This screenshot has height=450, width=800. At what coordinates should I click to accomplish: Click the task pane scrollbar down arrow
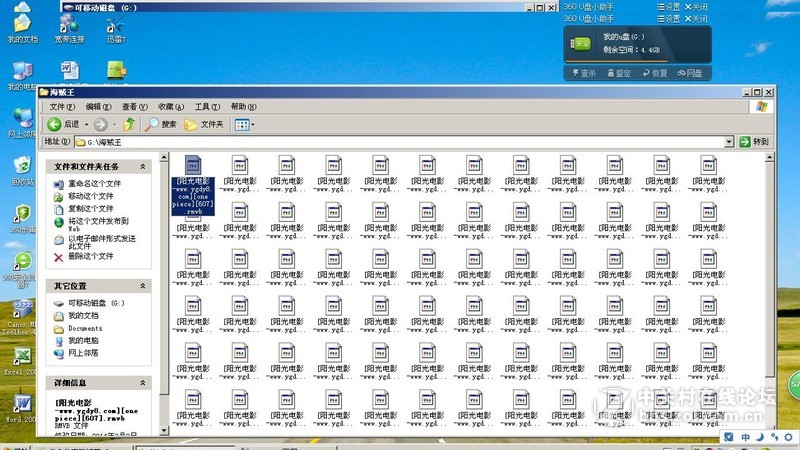click(164, 431)
